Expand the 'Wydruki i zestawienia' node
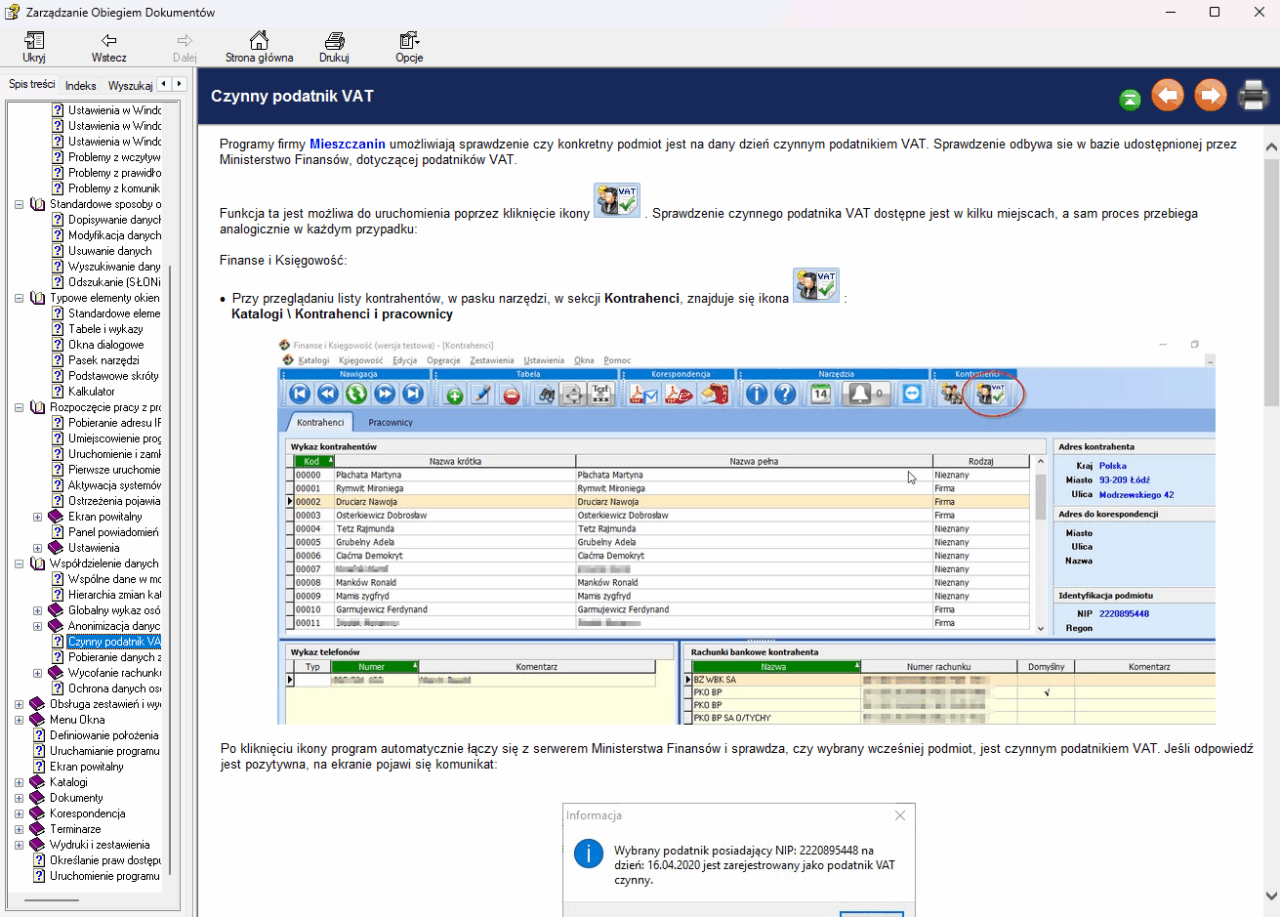The width and height of the screenshot is (1280, 917). [x=19, y=845]
